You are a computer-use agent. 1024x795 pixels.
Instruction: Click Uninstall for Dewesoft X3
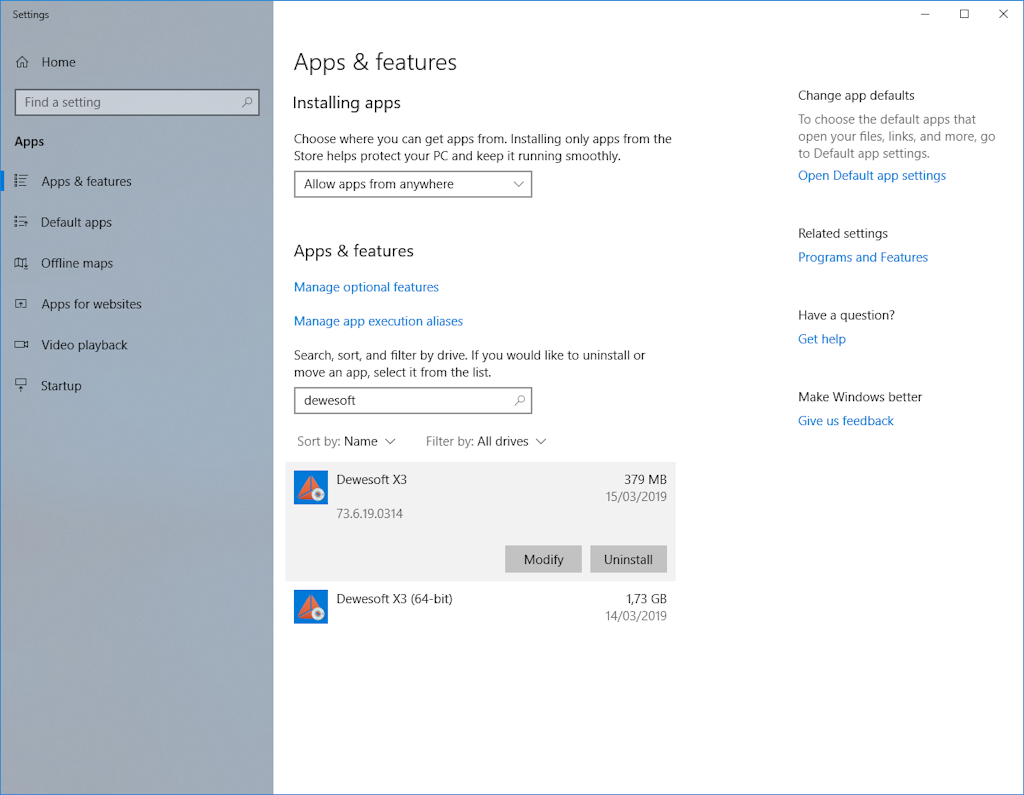click(628, 559)
